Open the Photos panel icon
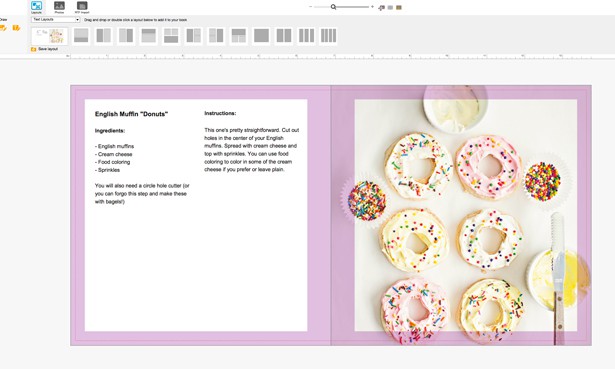Viewport: 615px width, 369px height. tap(59, 6)
